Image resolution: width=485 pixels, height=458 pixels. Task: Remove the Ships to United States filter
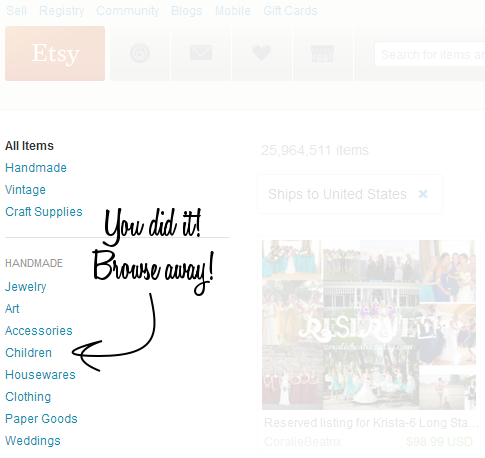click(423, 194)
